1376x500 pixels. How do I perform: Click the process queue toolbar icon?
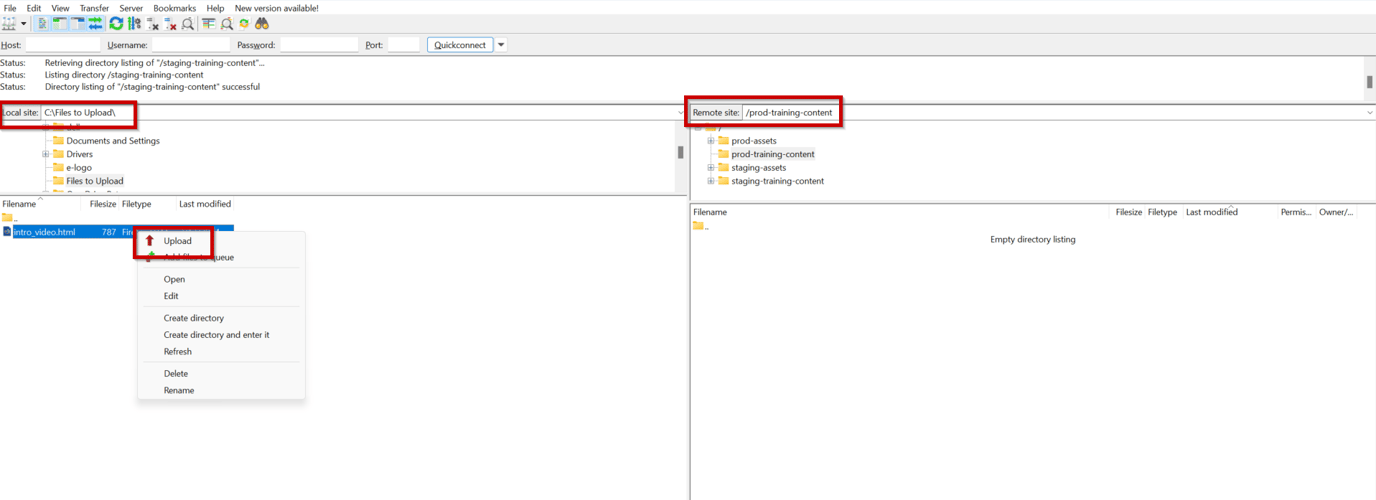point(134,24)
